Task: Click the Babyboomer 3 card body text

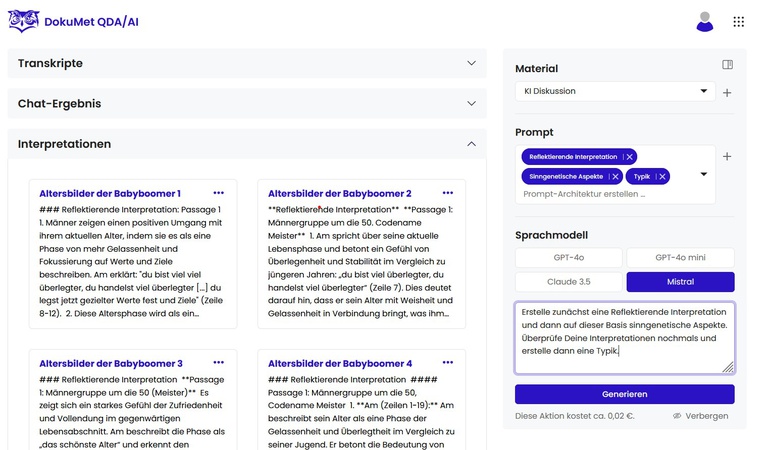Action: [x=132, y=412]
